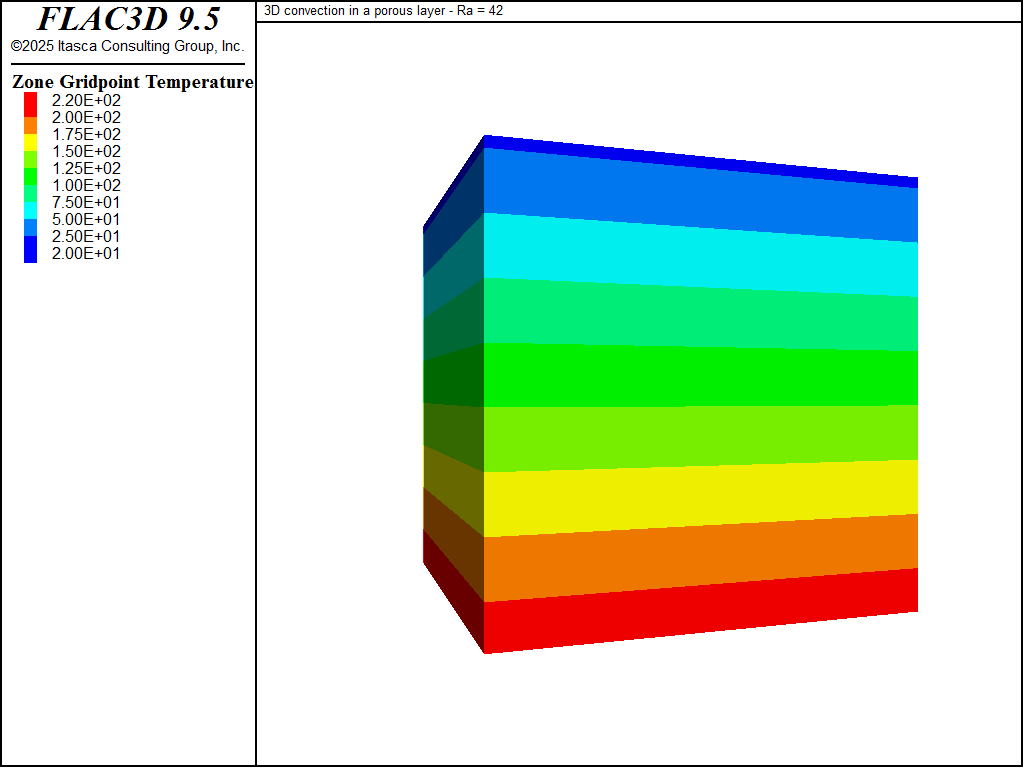Click the mint 1.00E+02 legend swatch
Image resolution: width=1024 pixels, height=768 pixels.
coord(30,193)
